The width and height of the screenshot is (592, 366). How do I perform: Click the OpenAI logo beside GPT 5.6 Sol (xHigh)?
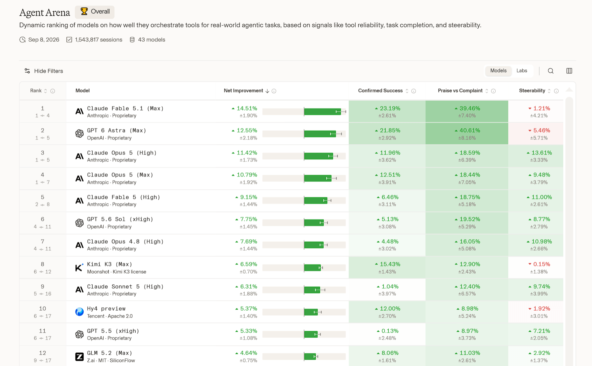click(x=79, y=223)
